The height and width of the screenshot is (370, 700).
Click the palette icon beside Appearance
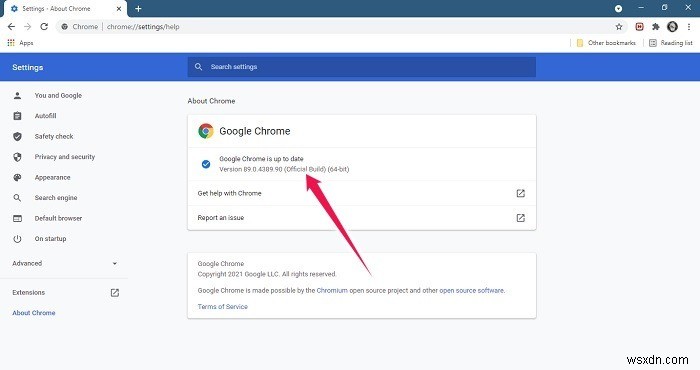click(17, 178)
